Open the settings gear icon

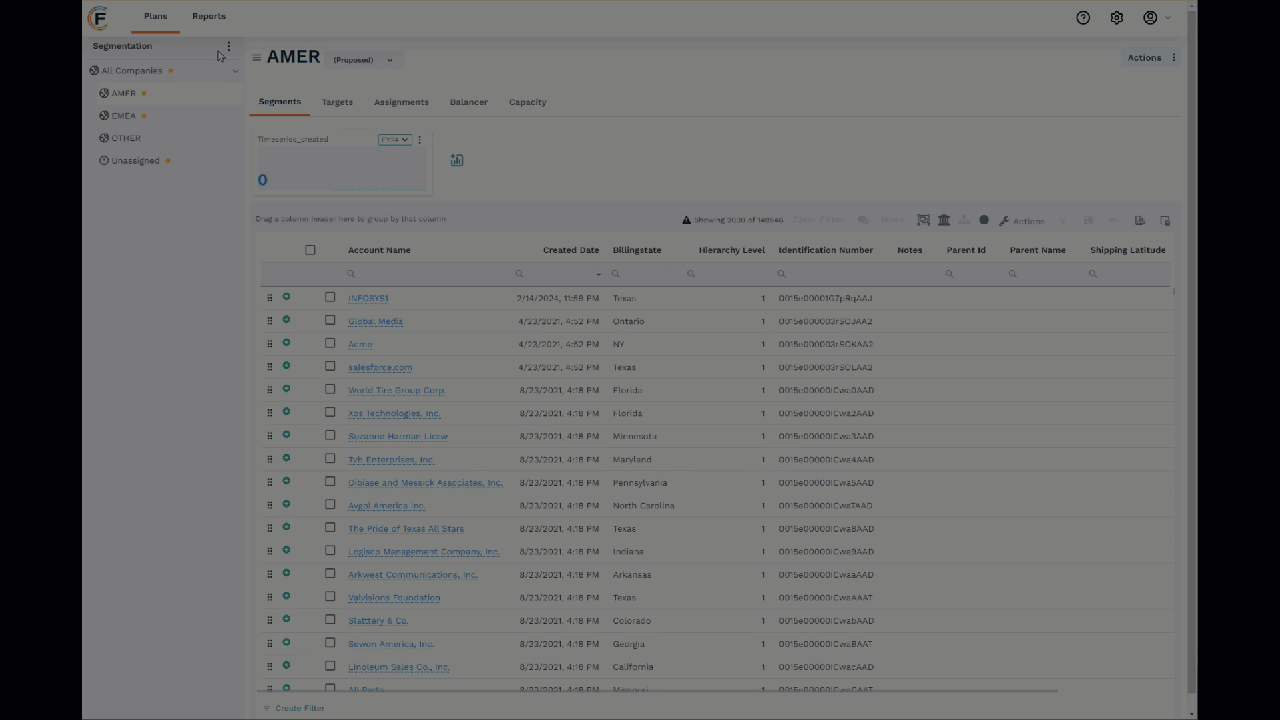click(x=1117, y=18)
